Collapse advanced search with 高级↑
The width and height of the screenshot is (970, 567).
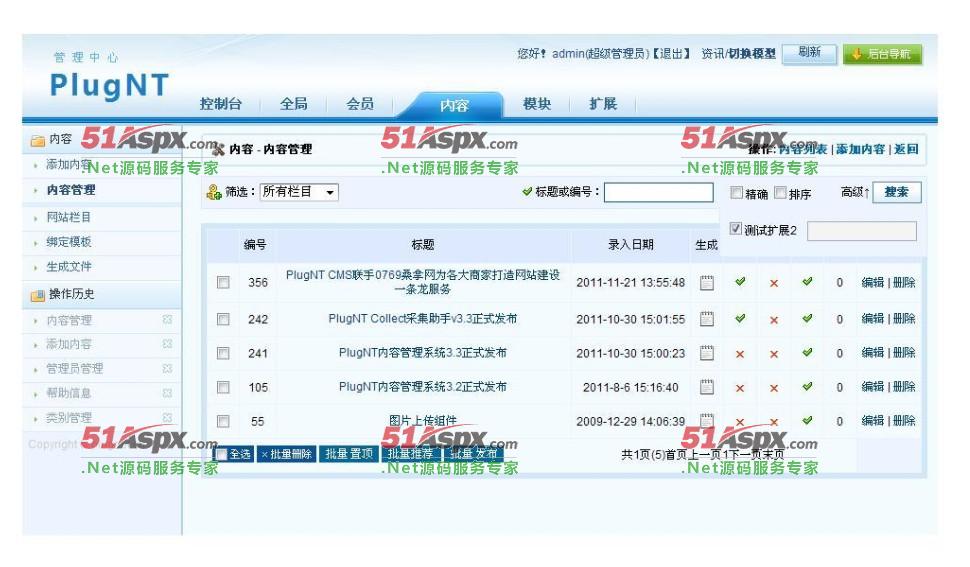[x=855, y=192]
